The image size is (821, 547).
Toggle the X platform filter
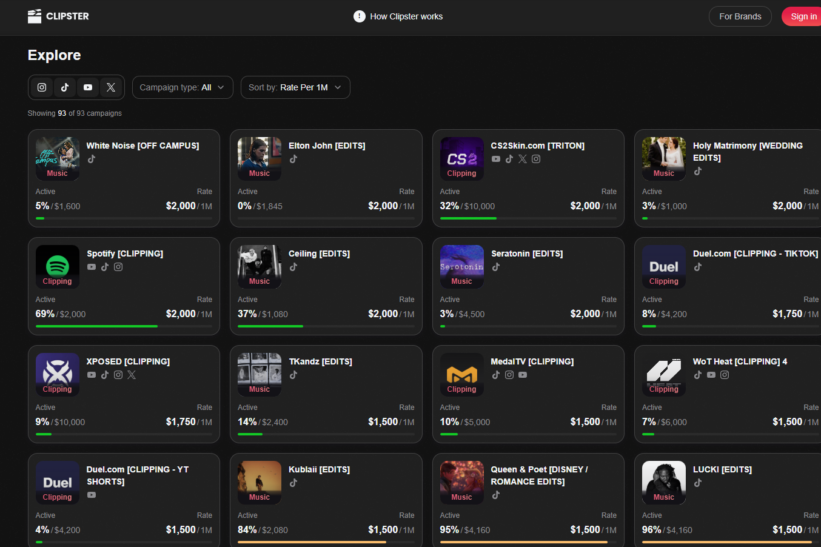111,87
